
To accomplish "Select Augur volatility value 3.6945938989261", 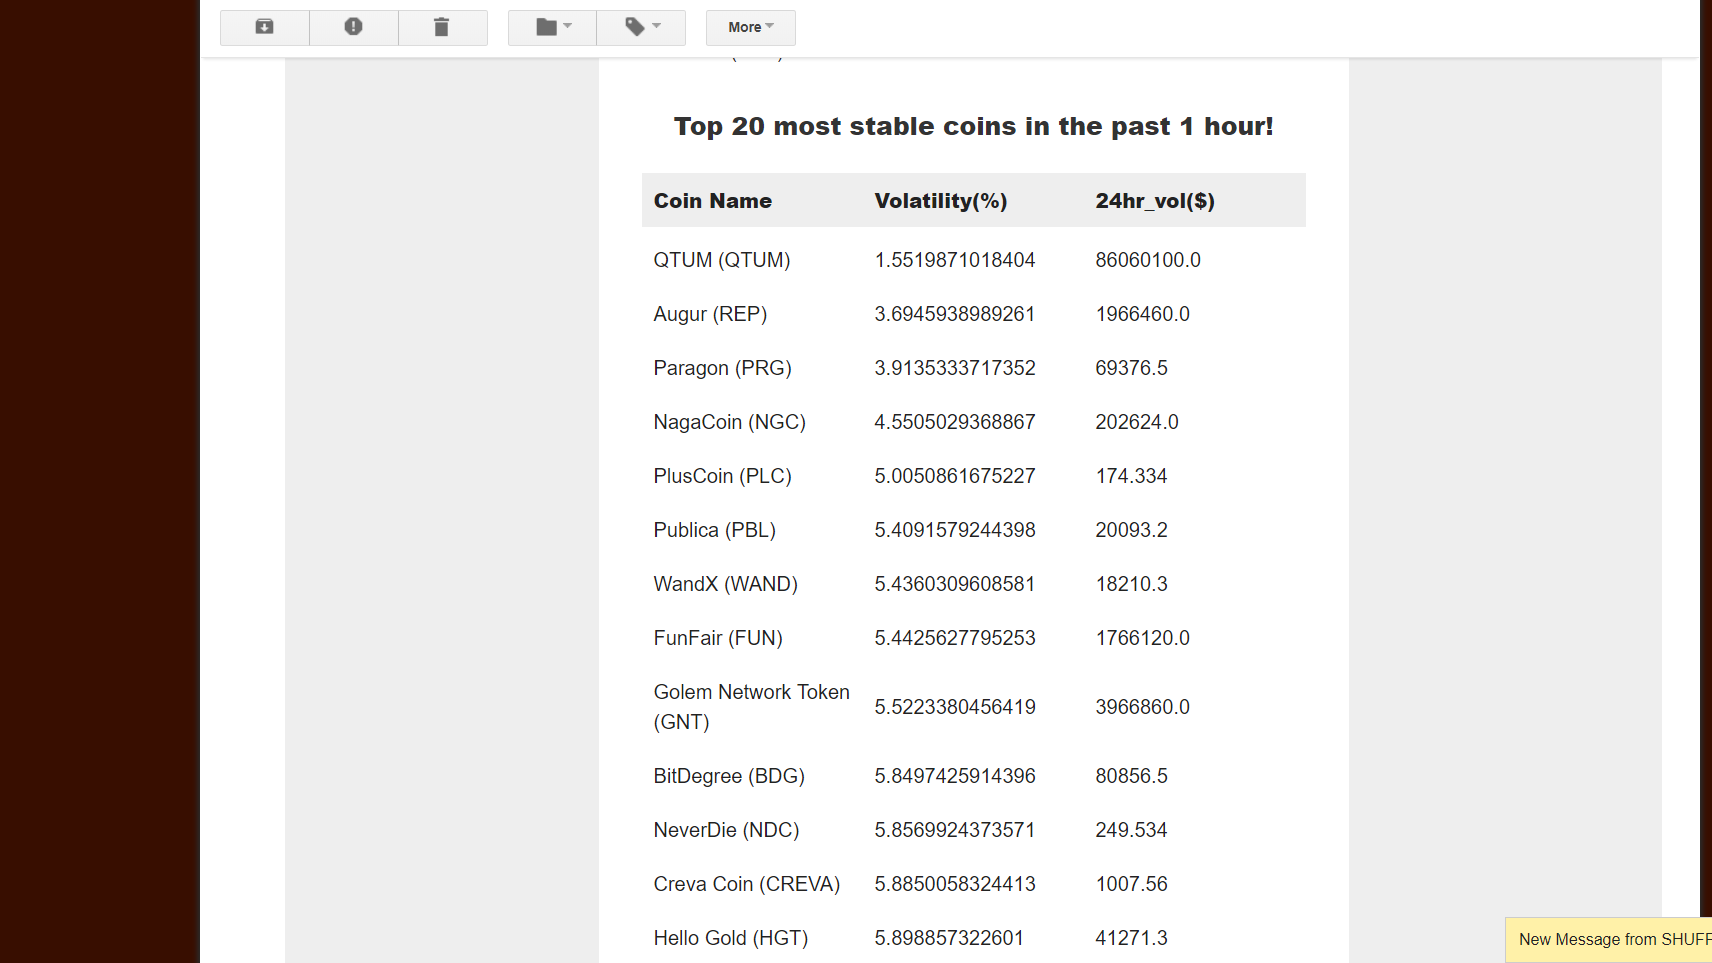I will click(x=955, y=314).
